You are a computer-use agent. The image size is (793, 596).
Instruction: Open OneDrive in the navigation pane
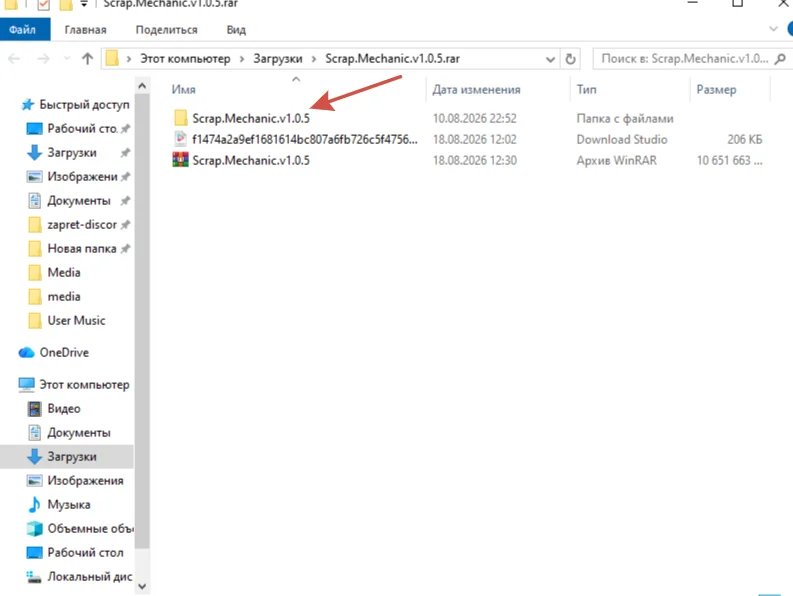click(x=64, y=353)
